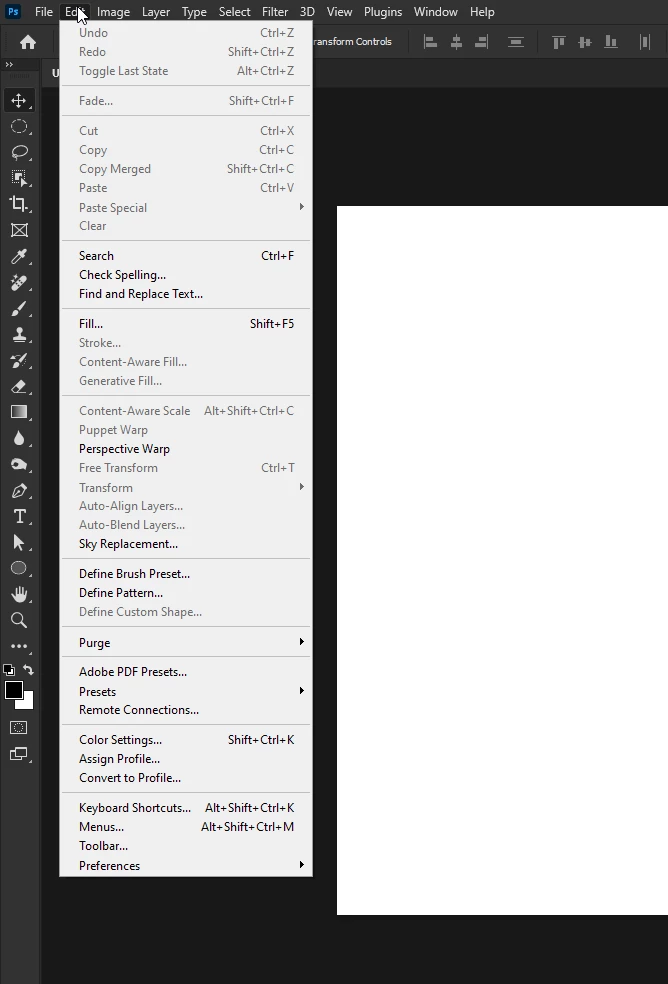Open the Plugins menu
Screen dimensions: 668x984
382,12
